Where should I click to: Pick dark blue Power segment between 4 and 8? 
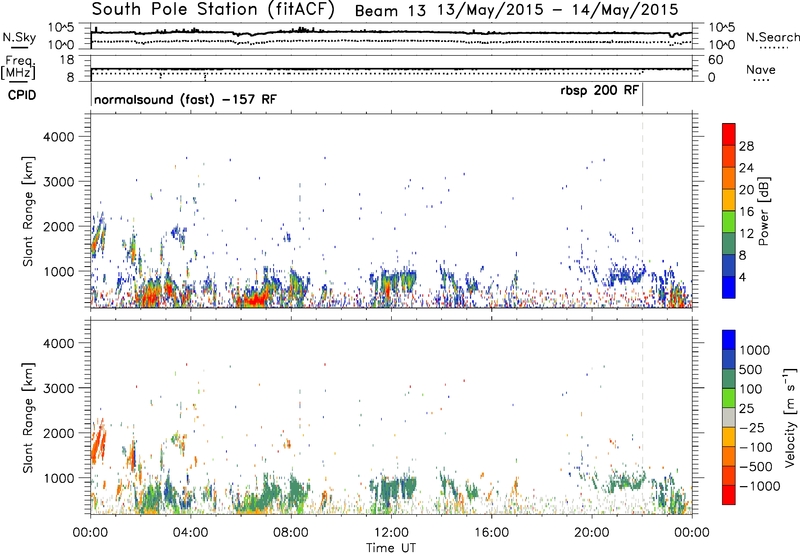click(x=729, y=265)
